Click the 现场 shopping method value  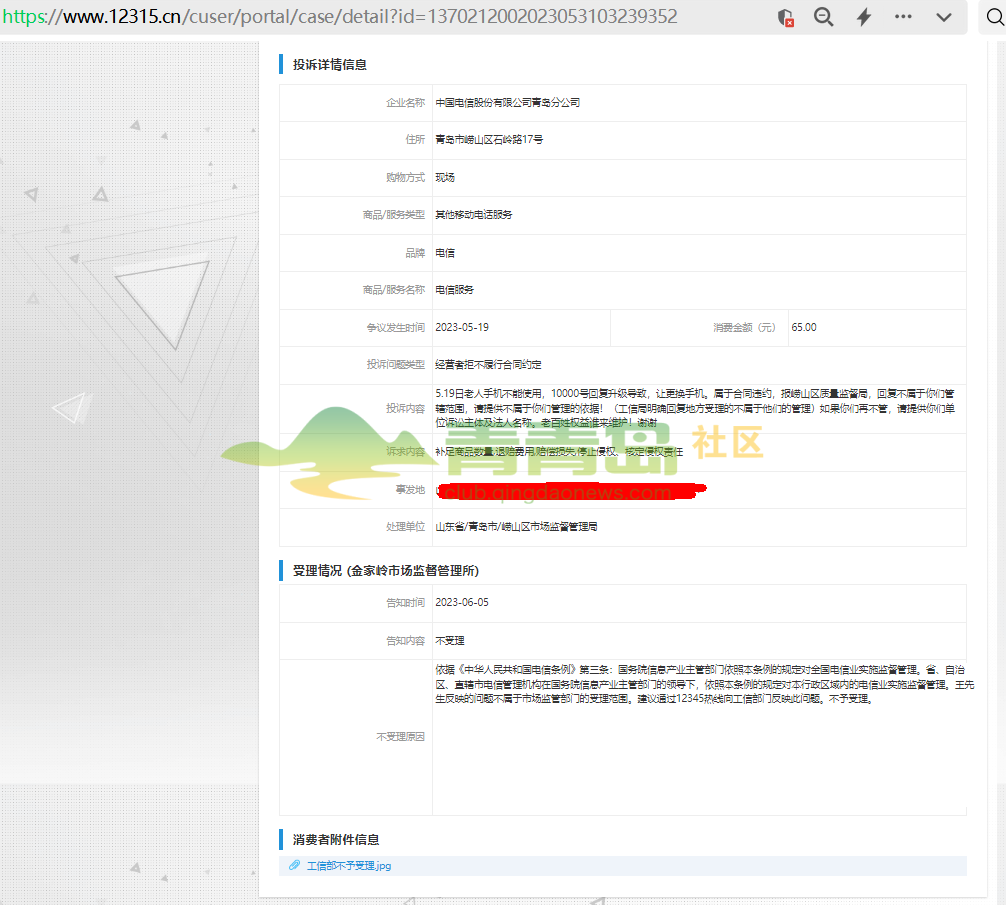coord(445,178)
